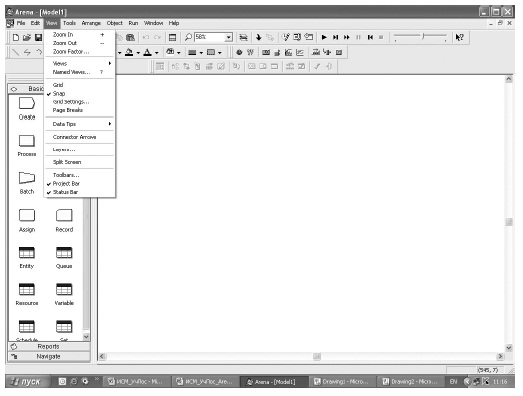523x396 pixels.
Task: Select the Process module in Basic panel
Action: [x=27, y=145]
